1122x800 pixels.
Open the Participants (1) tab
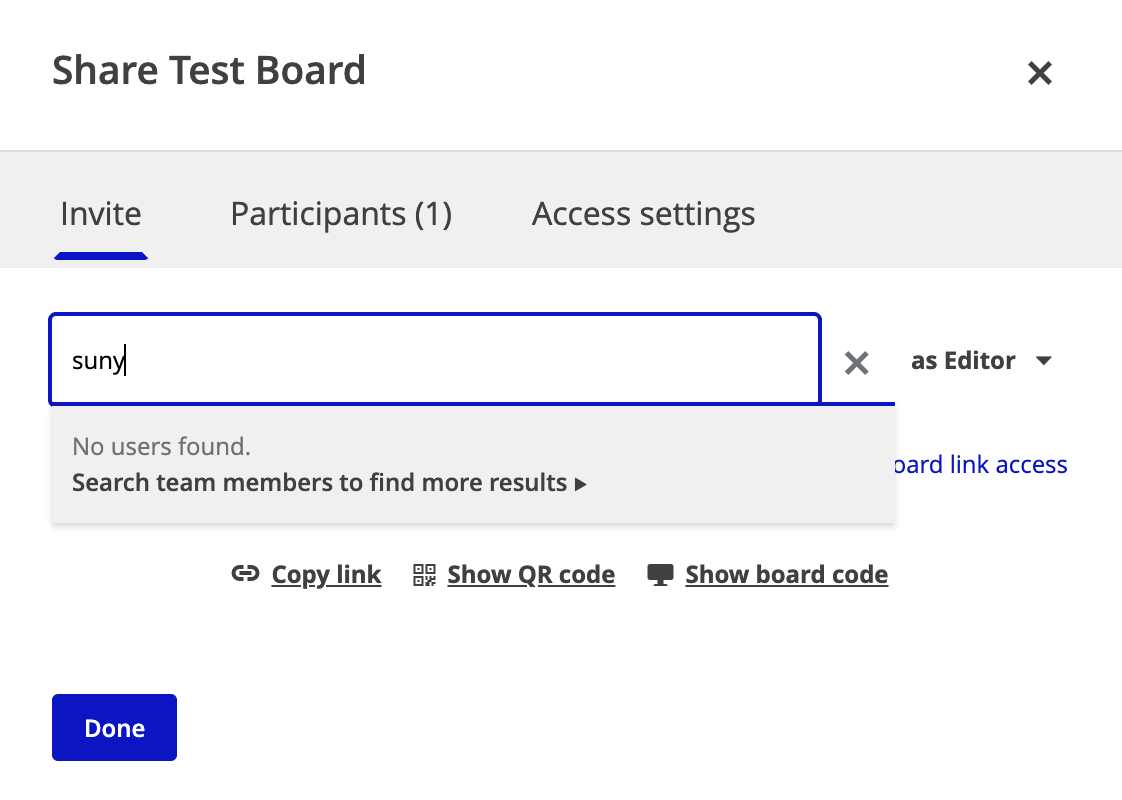point(341,214)
